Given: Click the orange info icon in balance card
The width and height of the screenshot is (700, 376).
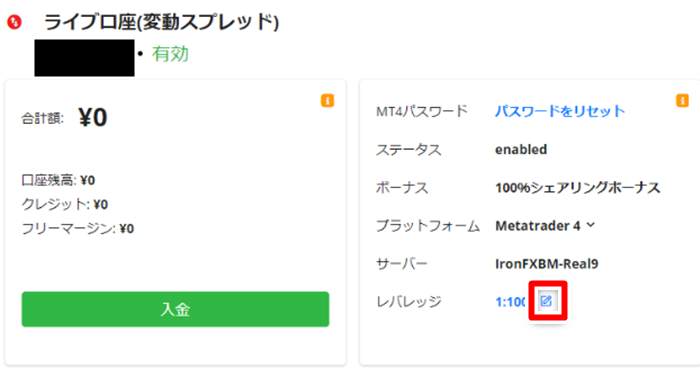Looking at the screenshot, I should coord(327,100).
